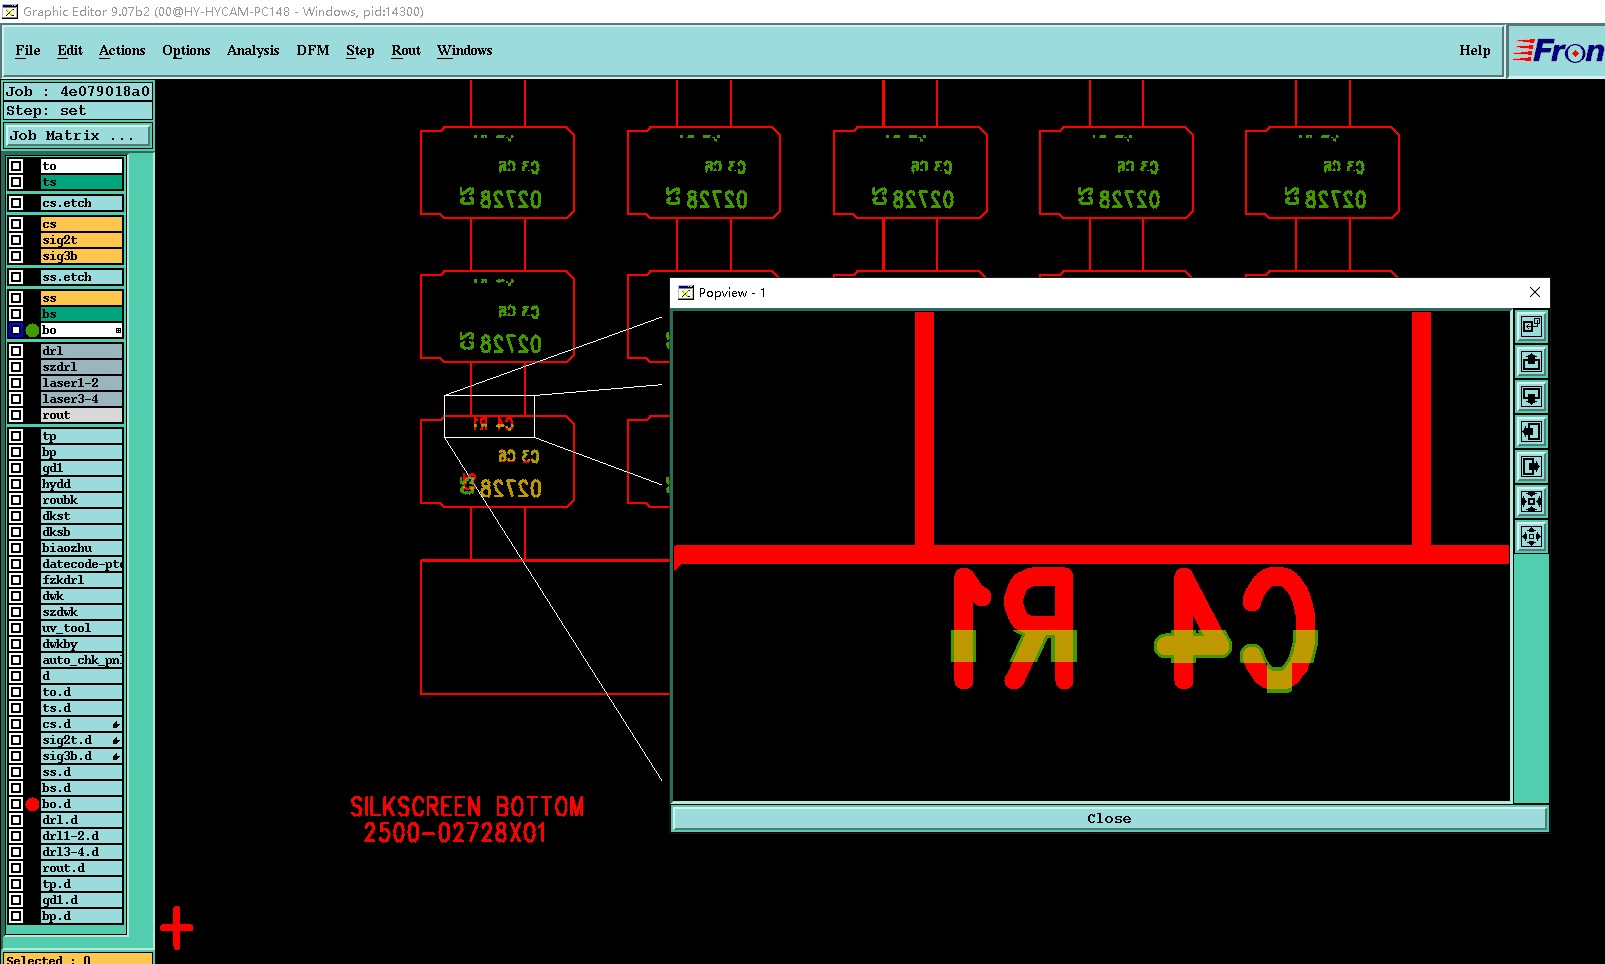Screen dimensions: 1605x964
Task: Click the SILKSCREEN BOTTOM label on canvas
Action: click(x=466, y=806)
